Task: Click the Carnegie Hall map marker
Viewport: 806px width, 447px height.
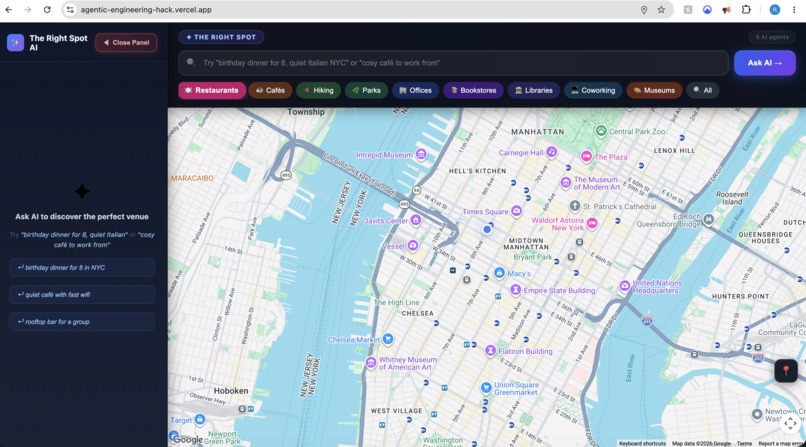Action: [x=552, y=152]
